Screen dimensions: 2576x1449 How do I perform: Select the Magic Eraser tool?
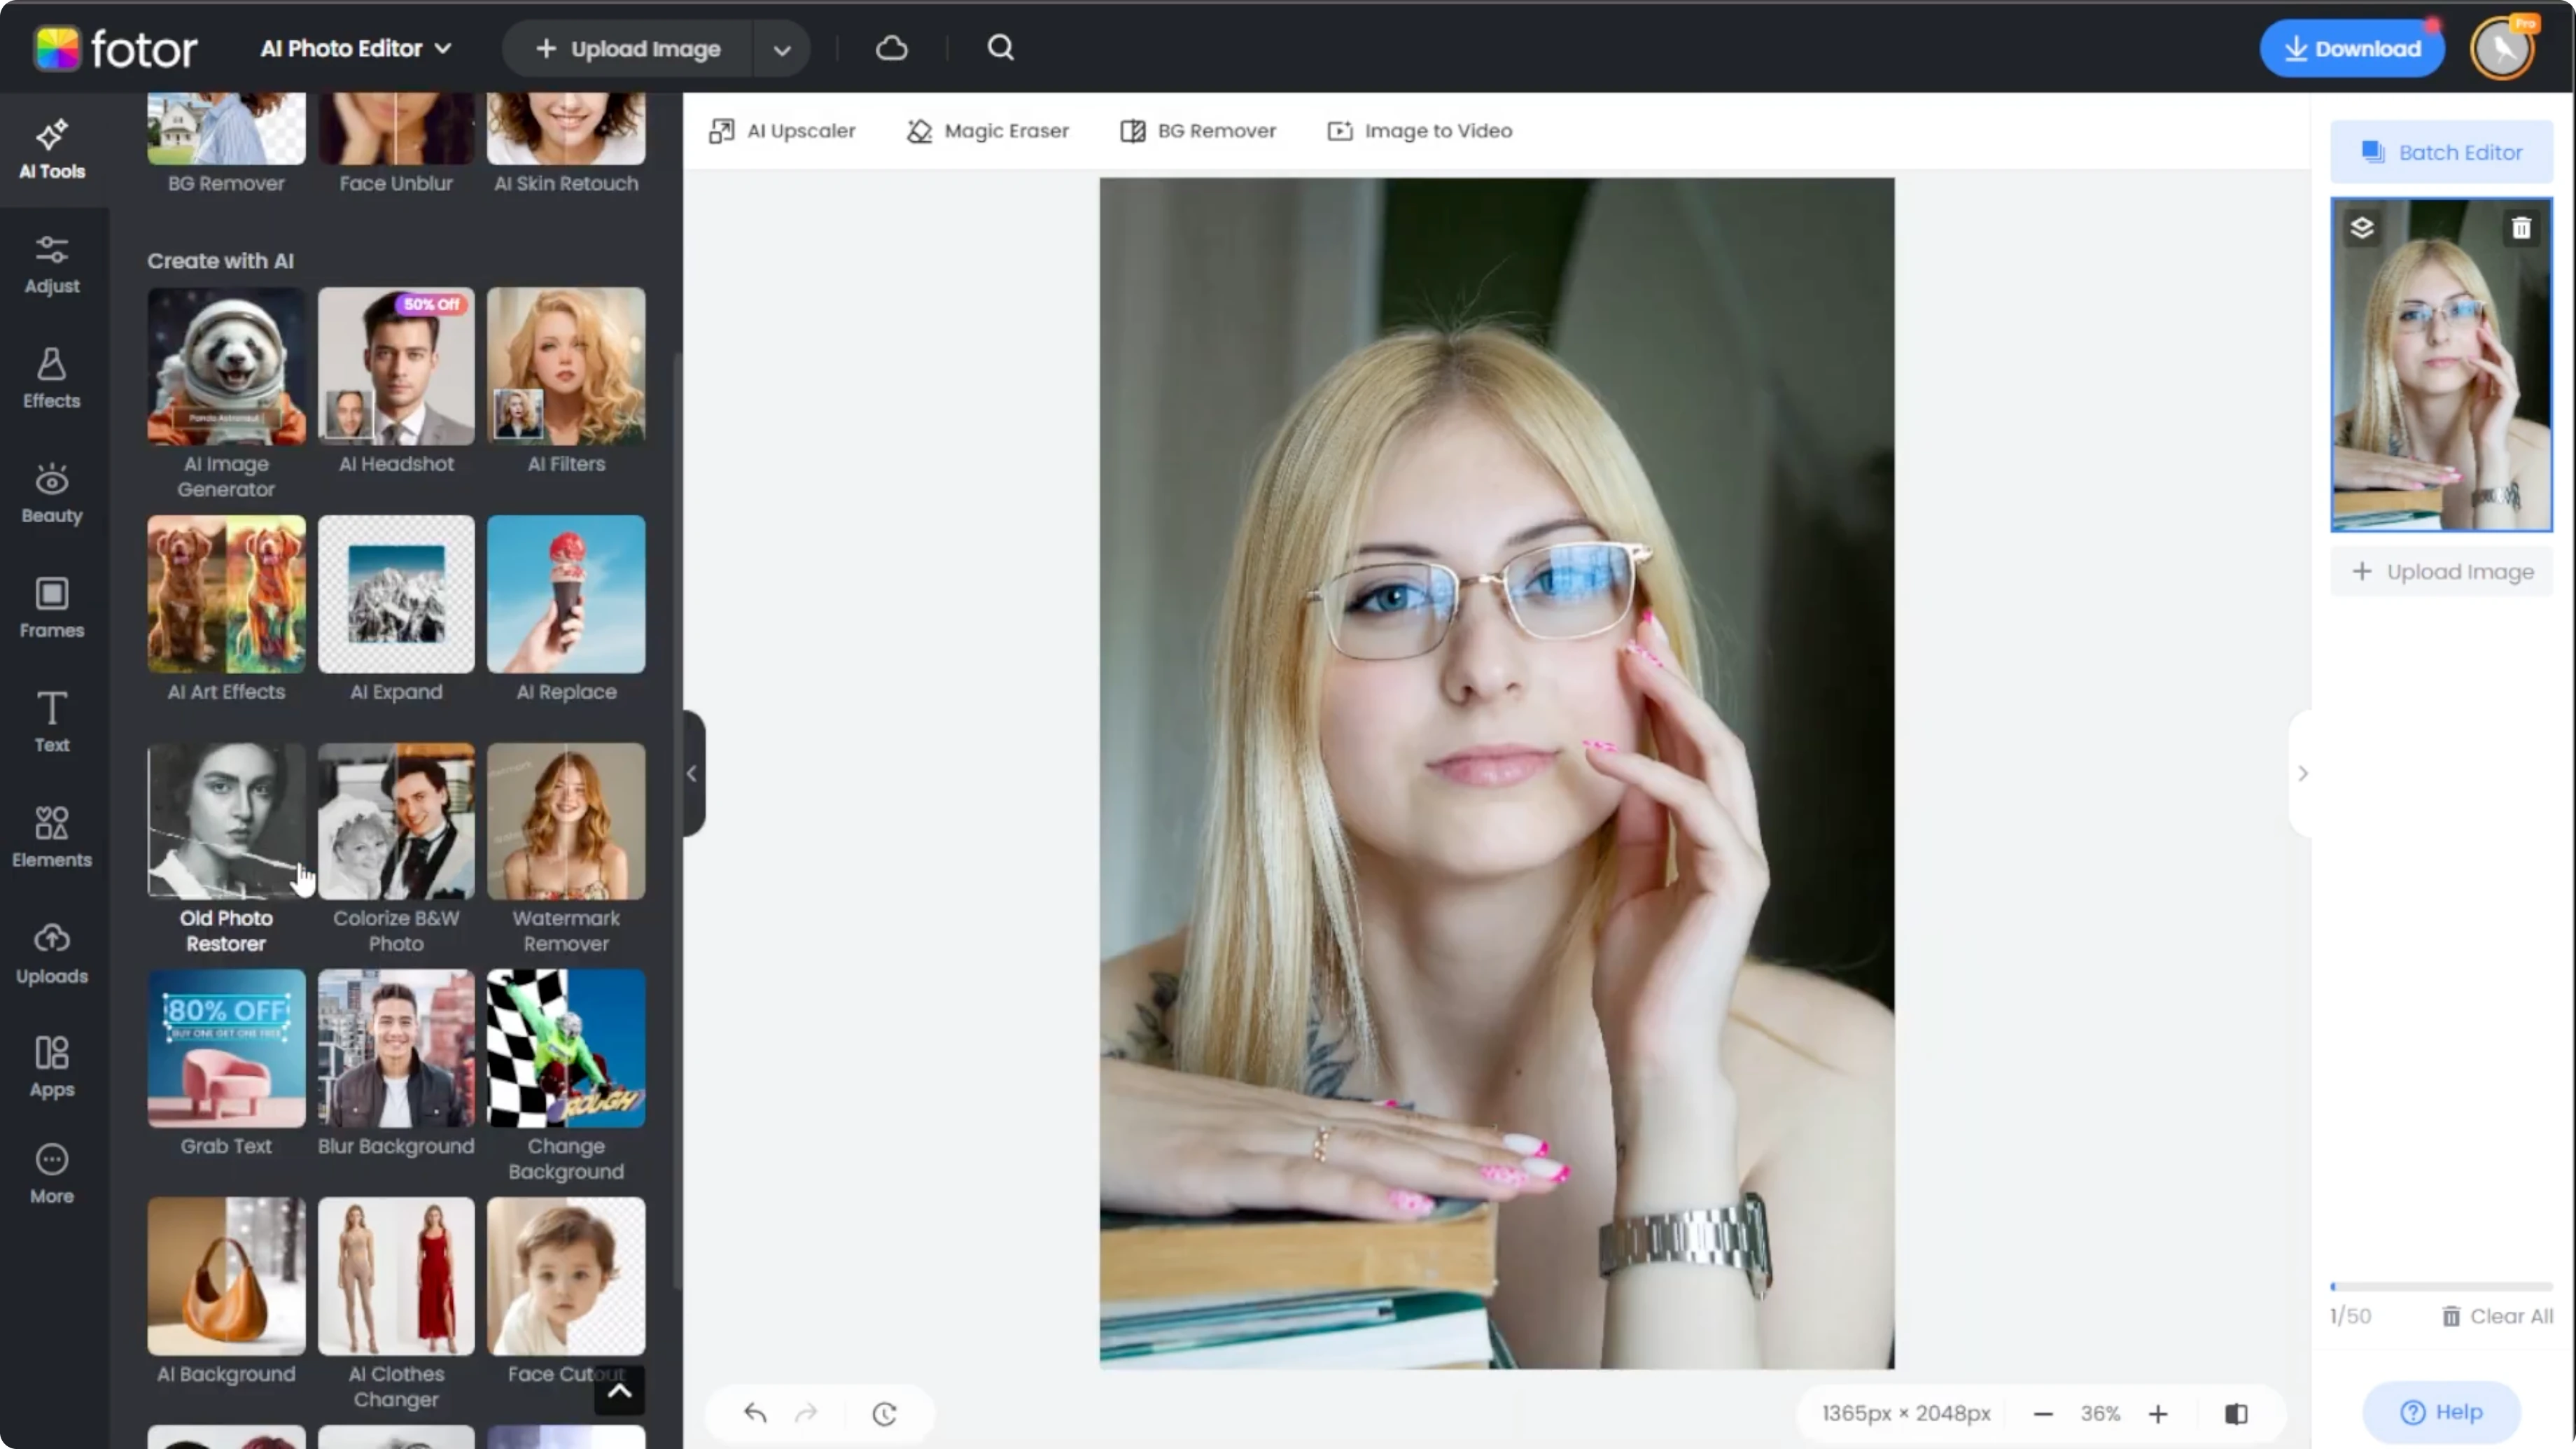pos(988,131)
